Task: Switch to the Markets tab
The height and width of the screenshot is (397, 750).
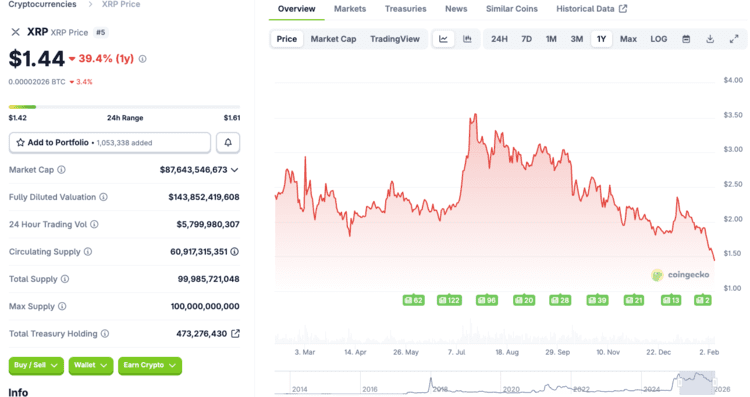Action: click(x=350, y=9)
